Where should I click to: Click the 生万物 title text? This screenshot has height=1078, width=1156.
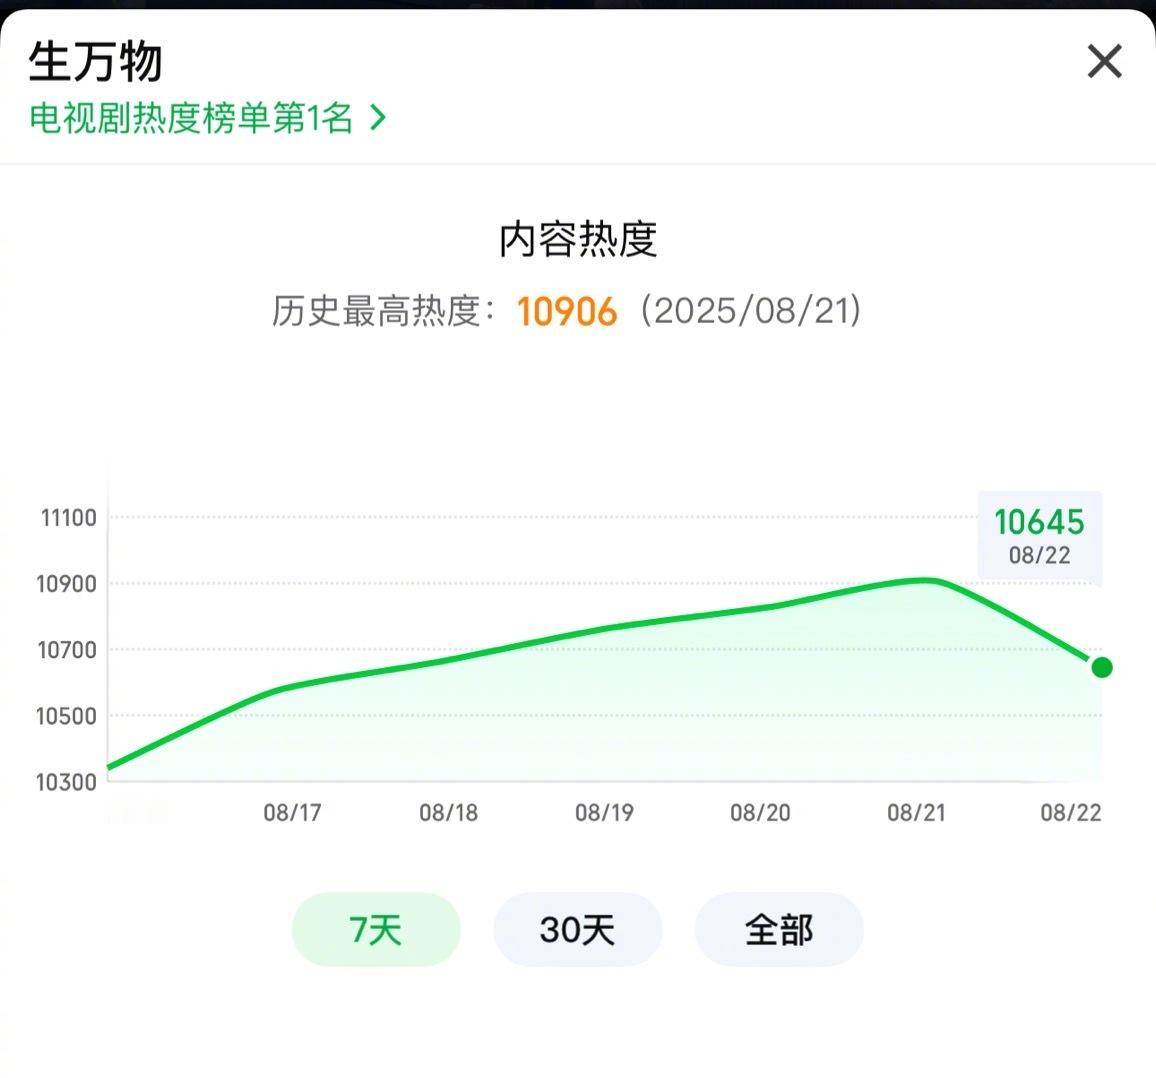pyautogui.click(x=95, y=61)
